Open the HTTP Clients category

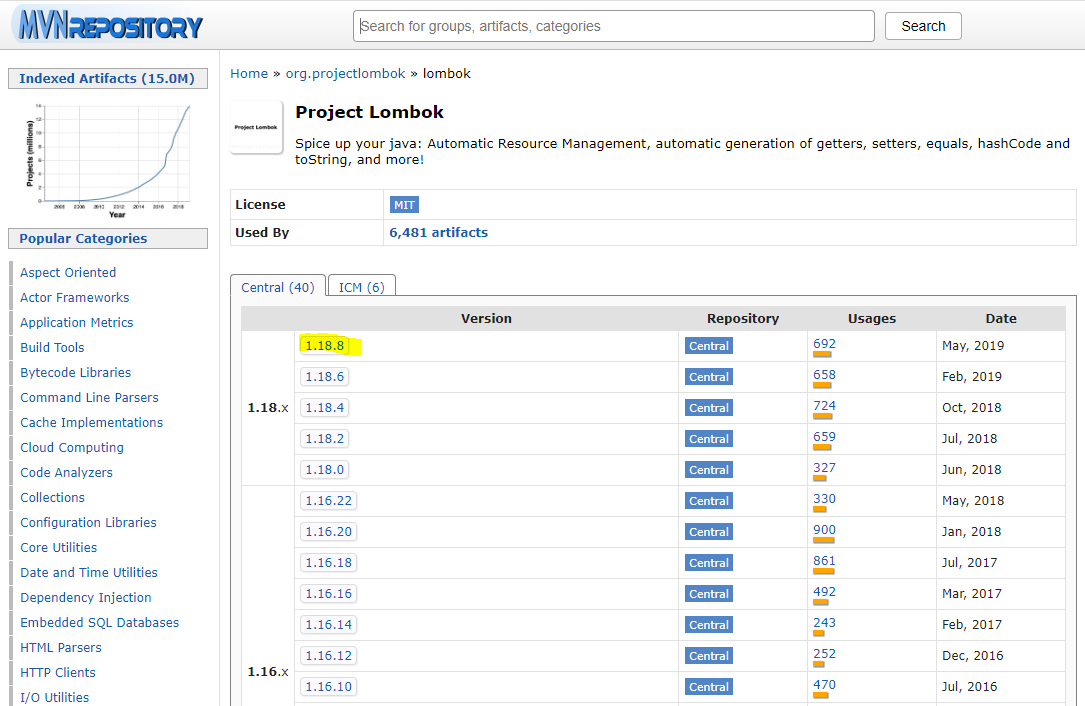58,672
